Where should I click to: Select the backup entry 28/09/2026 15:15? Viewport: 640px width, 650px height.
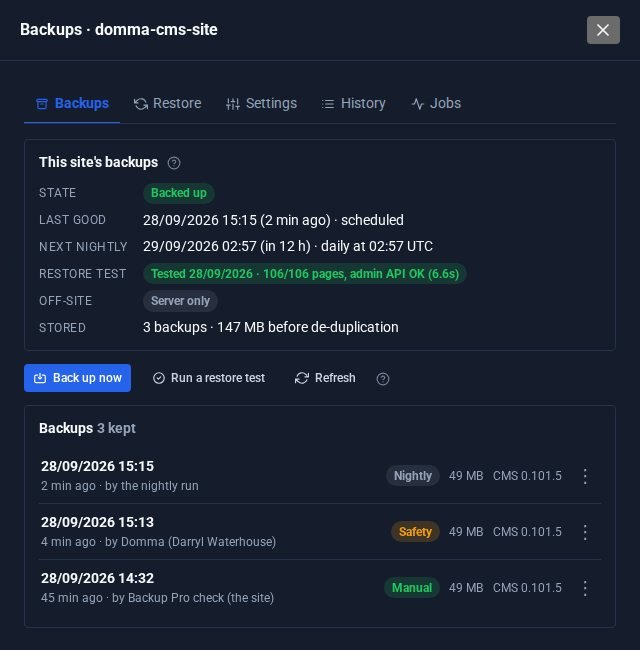click(x=320, y=476)
